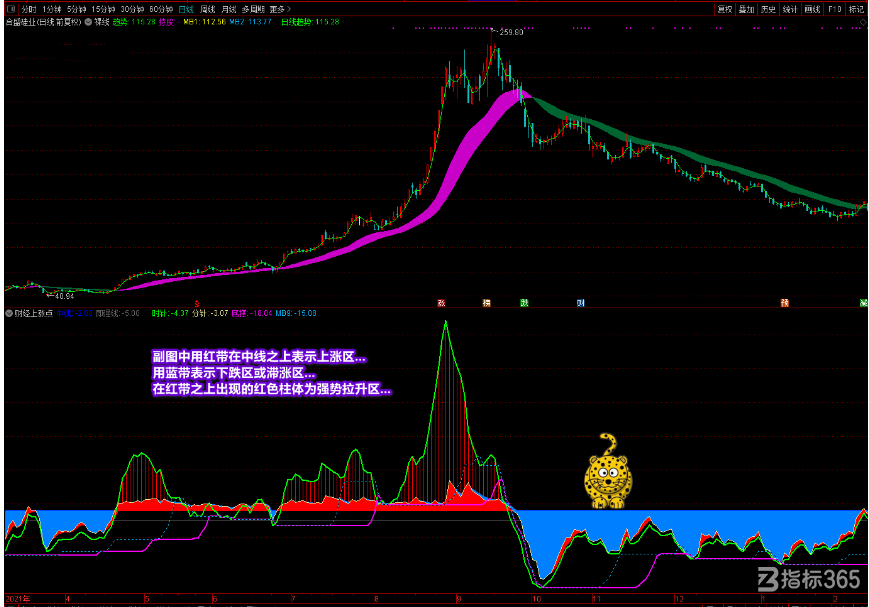The height and width of the screenshot is (607, 869).
Task: Click the 历史 history button
Action: 768,9
